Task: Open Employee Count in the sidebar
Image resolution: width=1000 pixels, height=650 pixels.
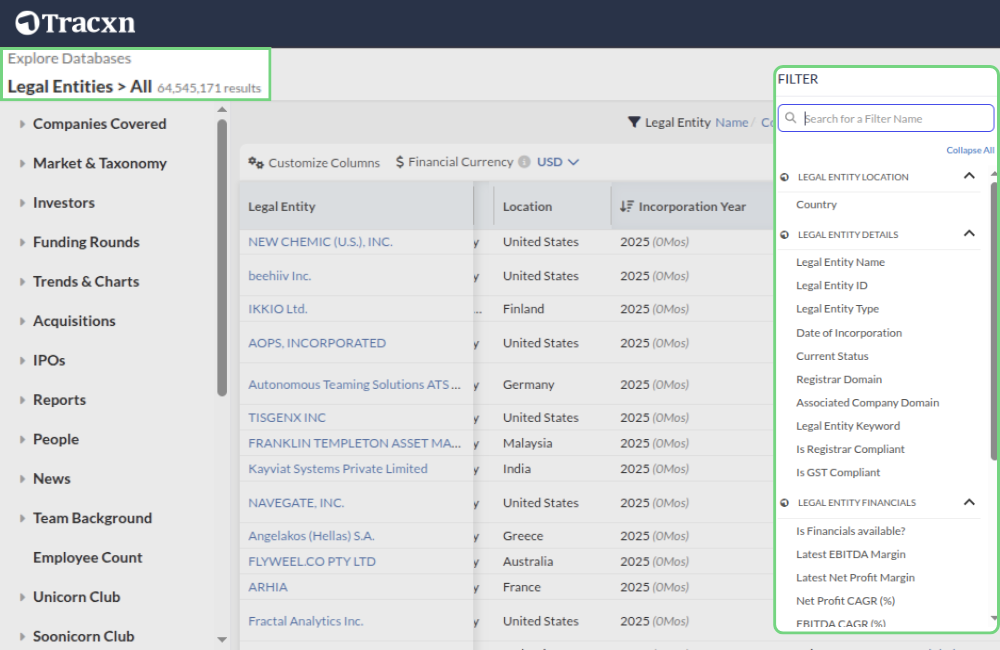Action: pyautogui.click(x=87, y=558)
